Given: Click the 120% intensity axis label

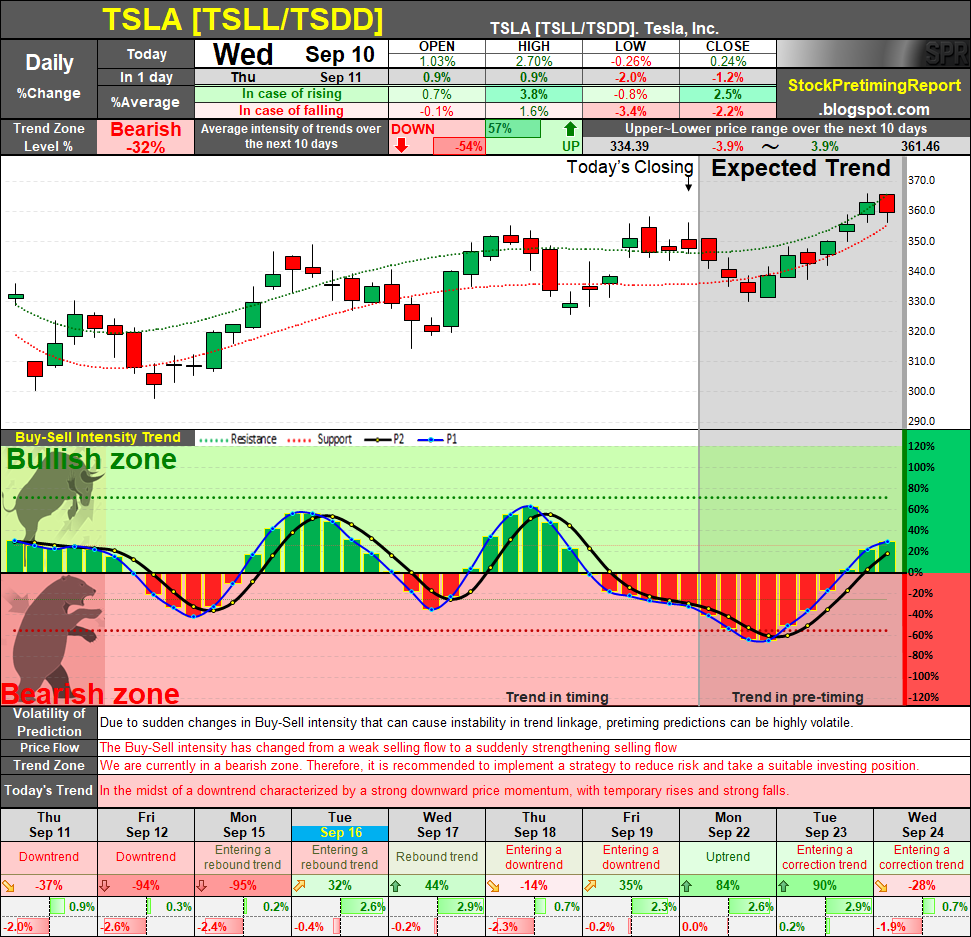Looking at the screenshot, I should point(921,447).
